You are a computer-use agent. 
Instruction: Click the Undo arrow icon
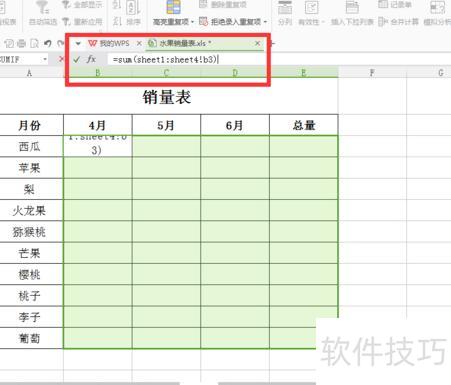coord(48,43)
